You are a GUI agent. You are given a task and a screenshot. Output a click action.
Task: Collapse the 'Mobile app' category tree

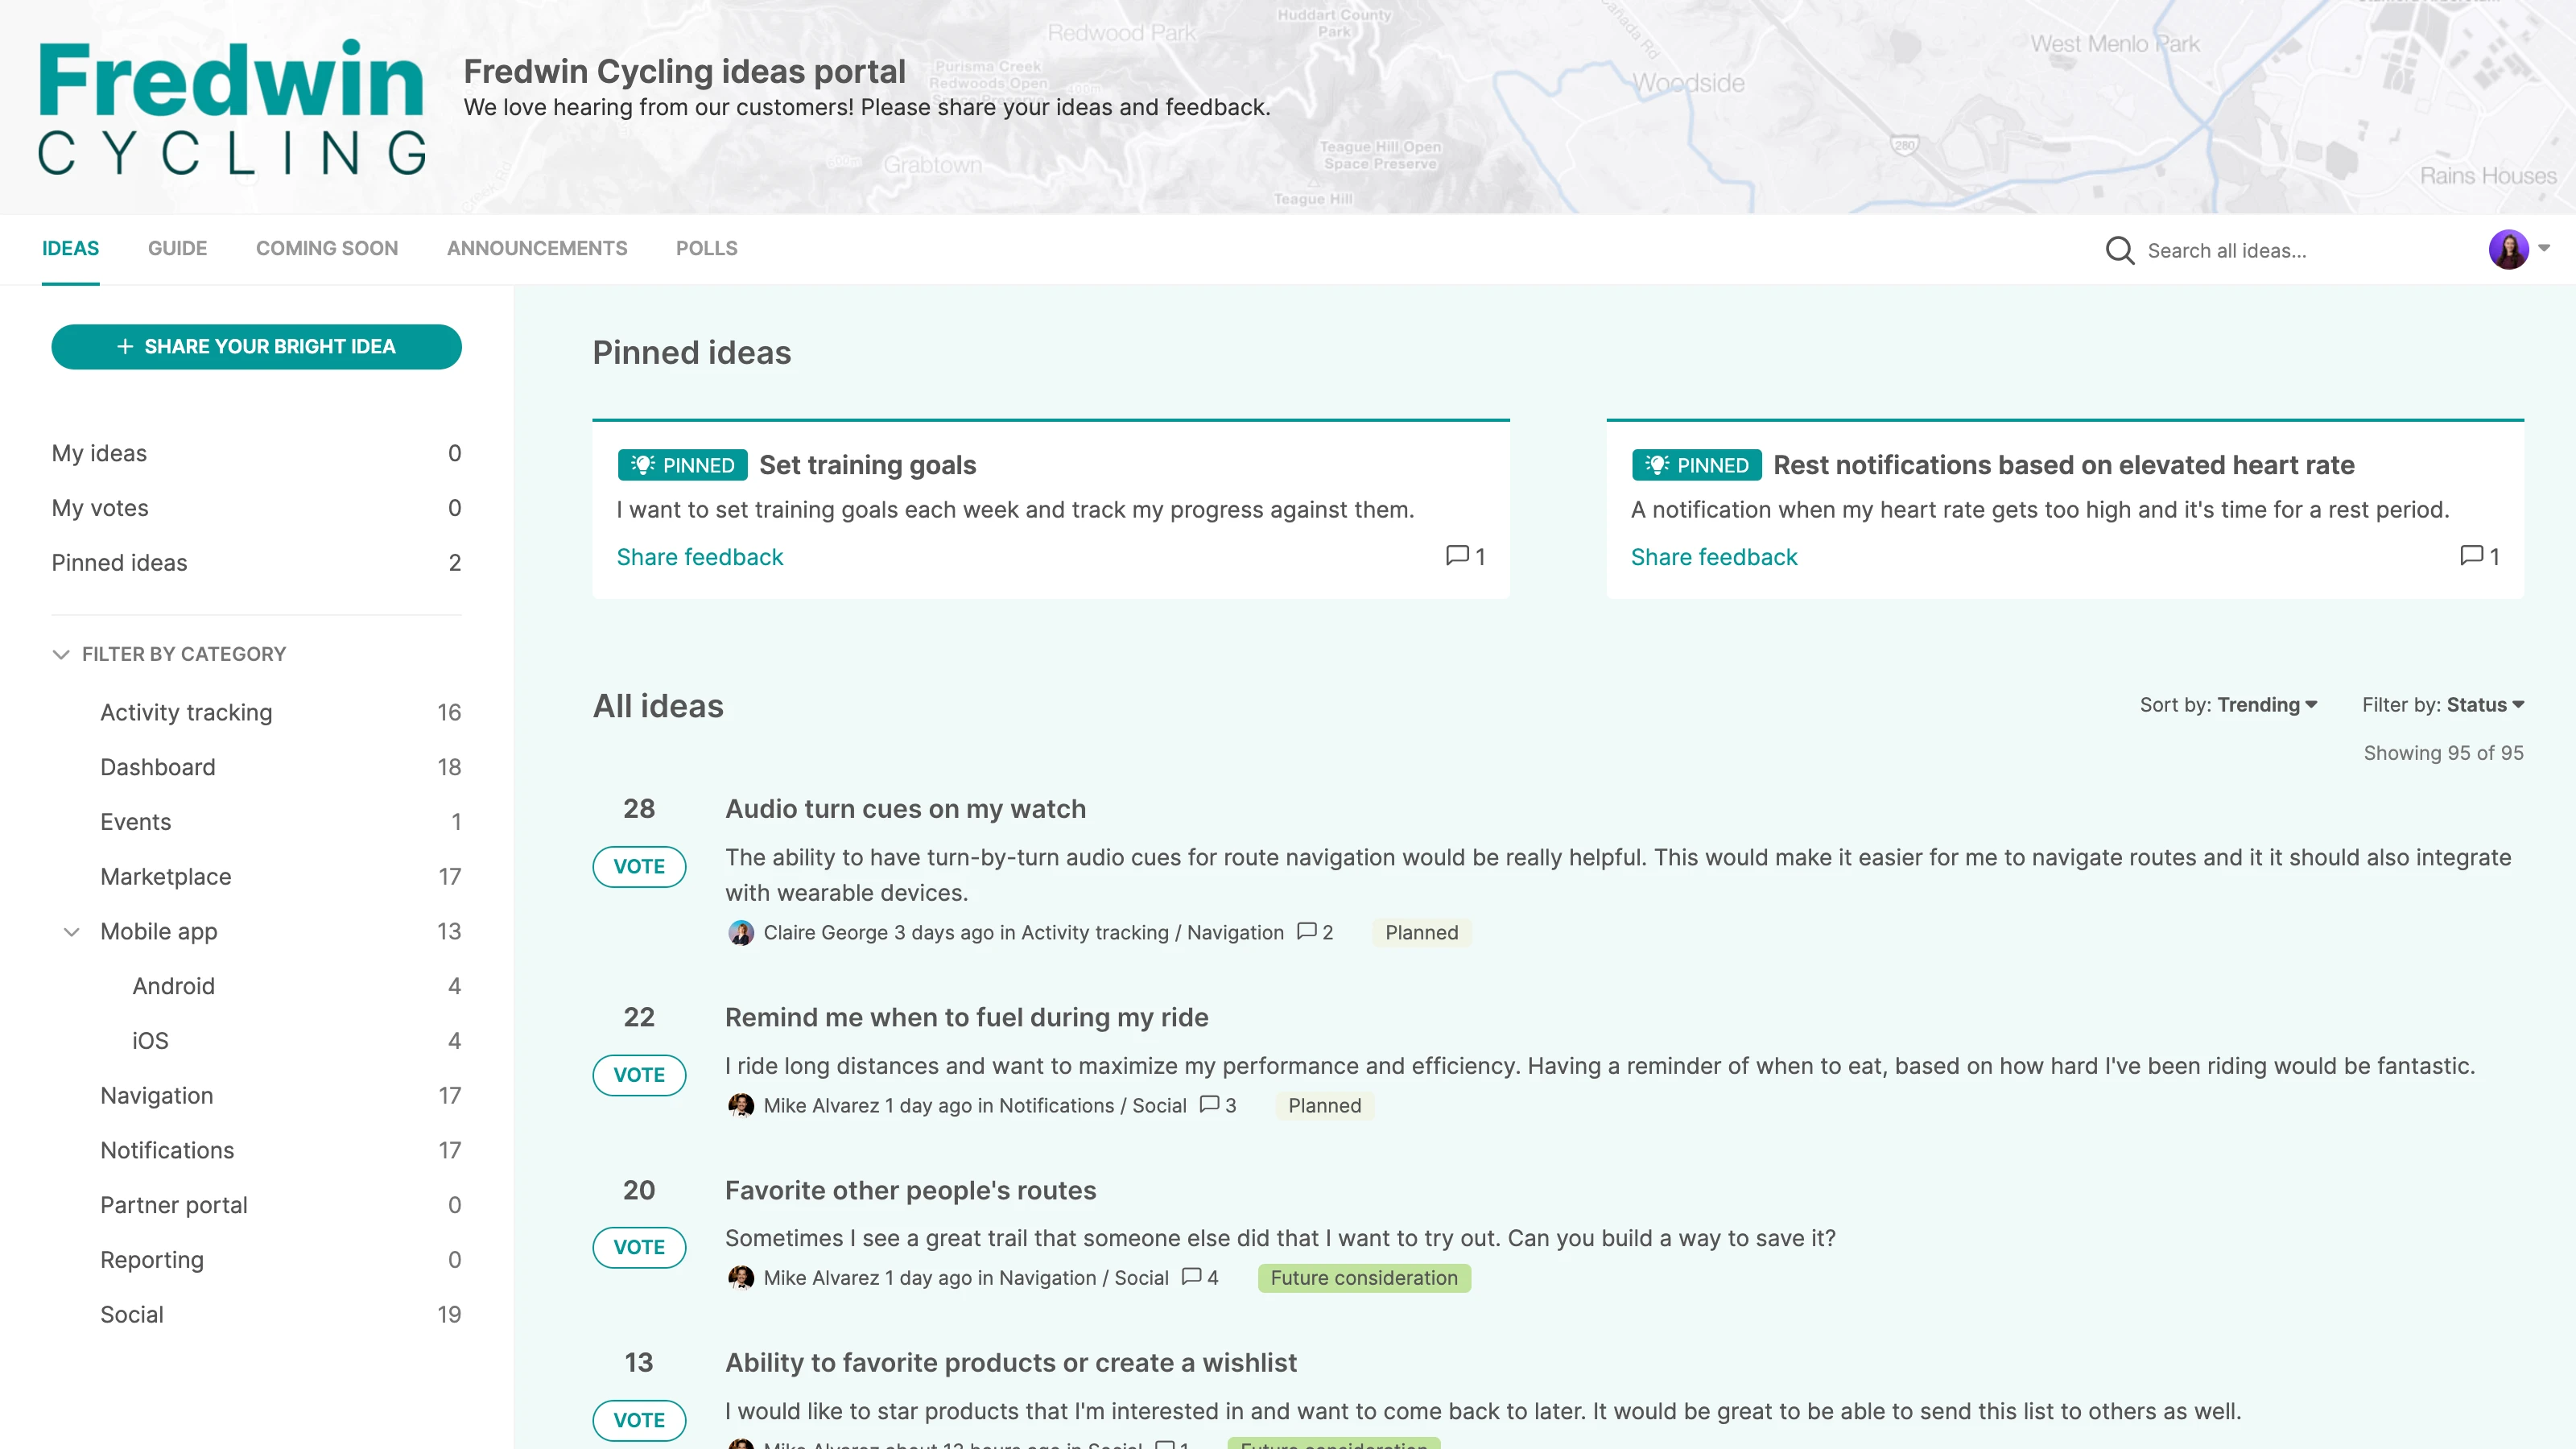71,931
